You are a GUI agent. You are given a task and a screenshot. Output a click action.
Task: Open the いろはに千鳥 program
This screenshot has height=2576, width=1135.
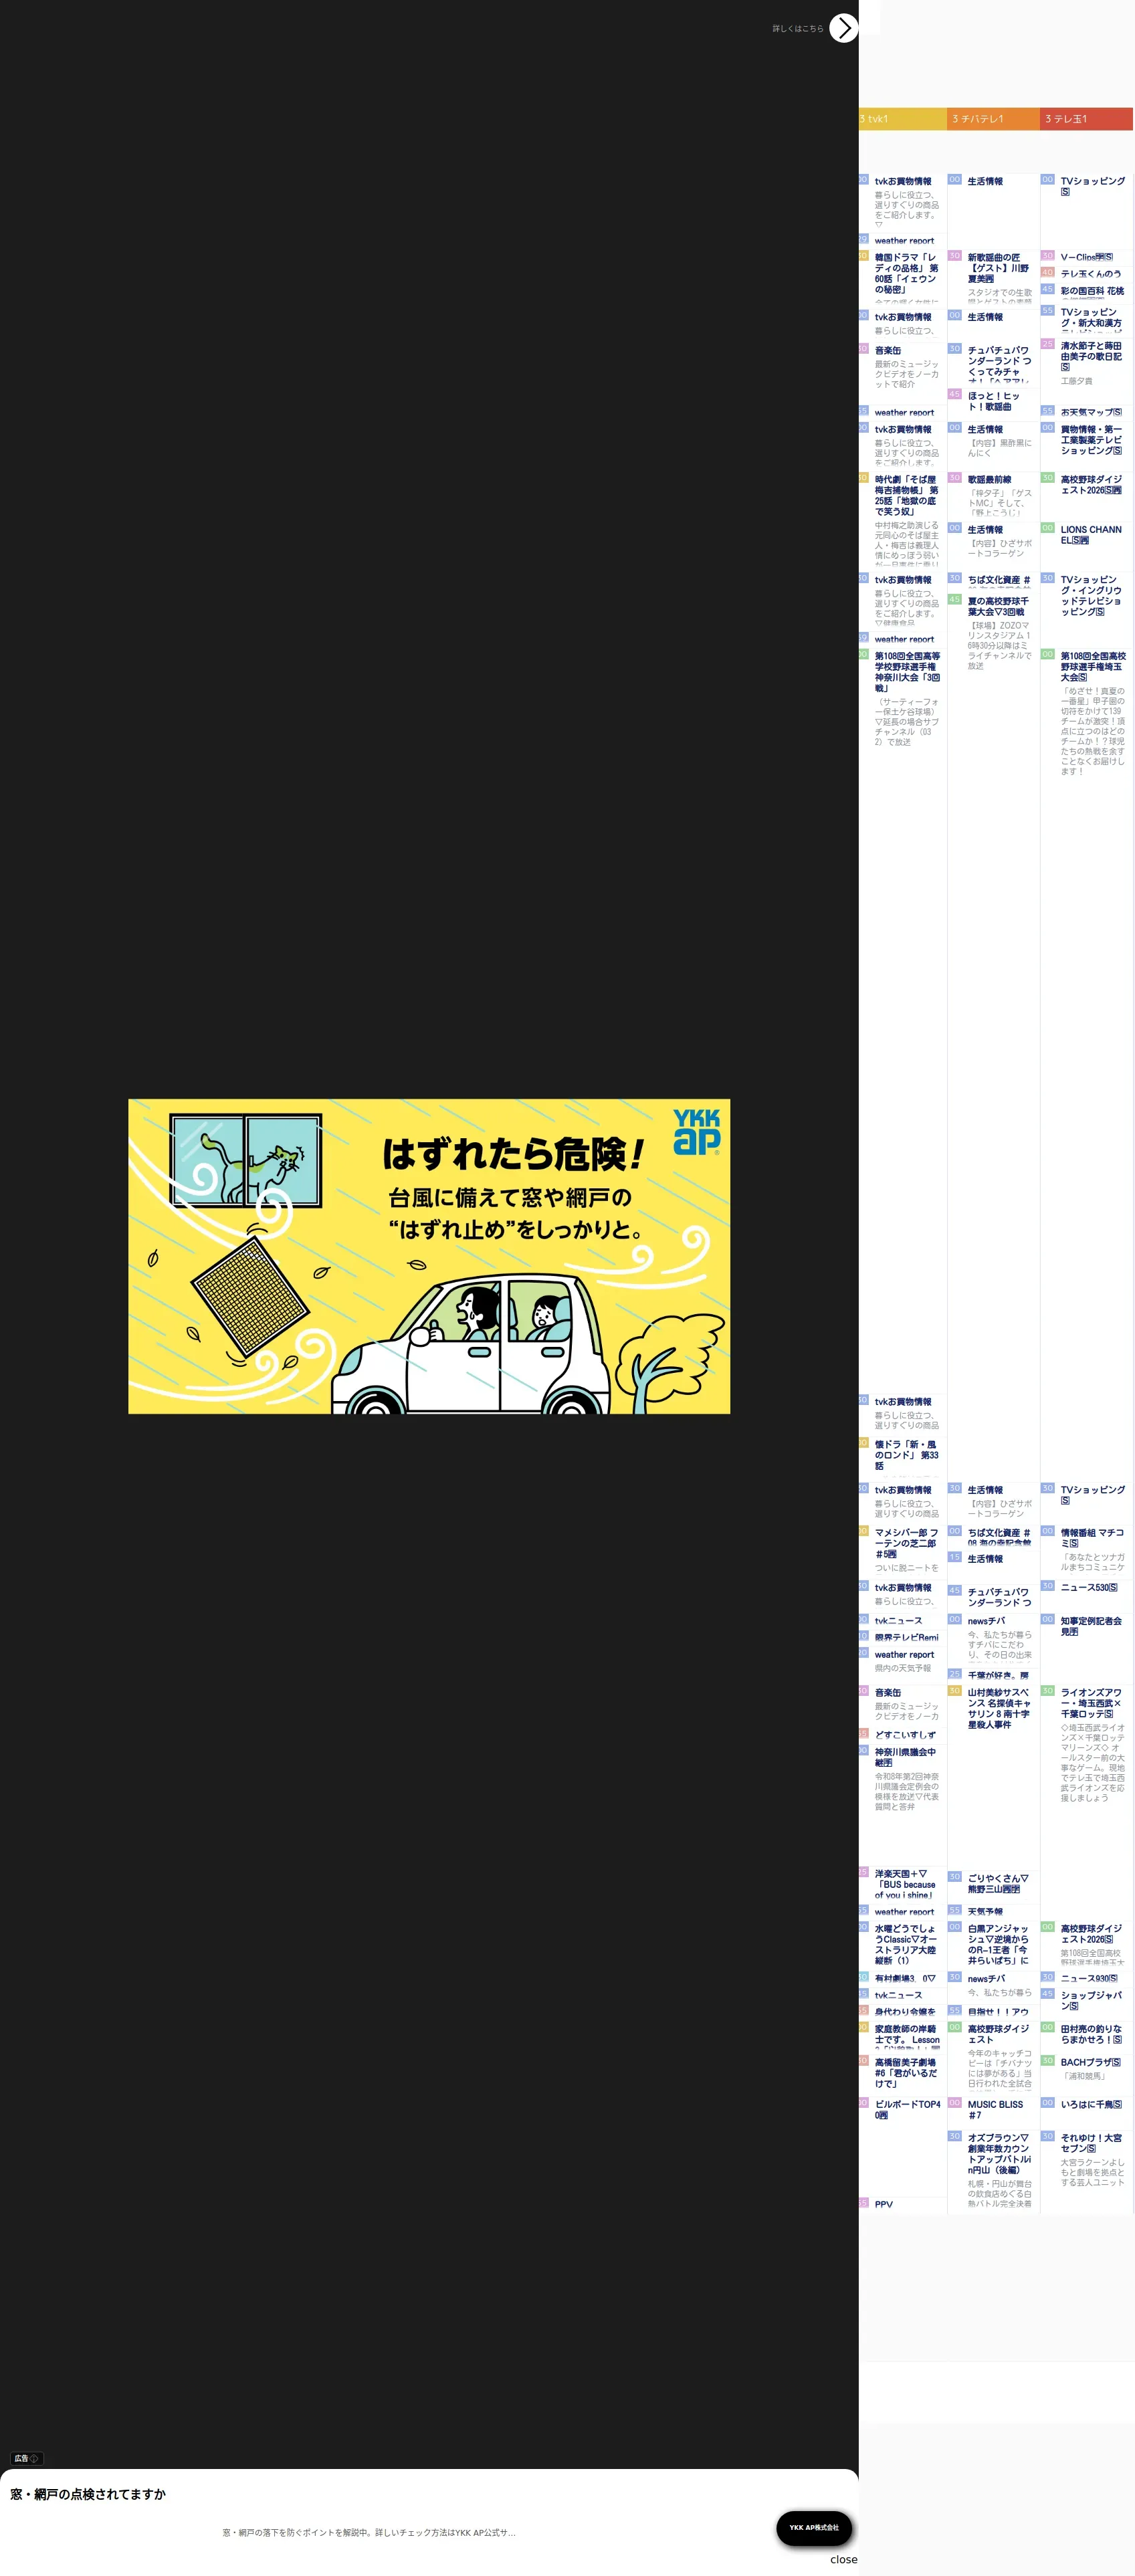coord(1091,2104)
